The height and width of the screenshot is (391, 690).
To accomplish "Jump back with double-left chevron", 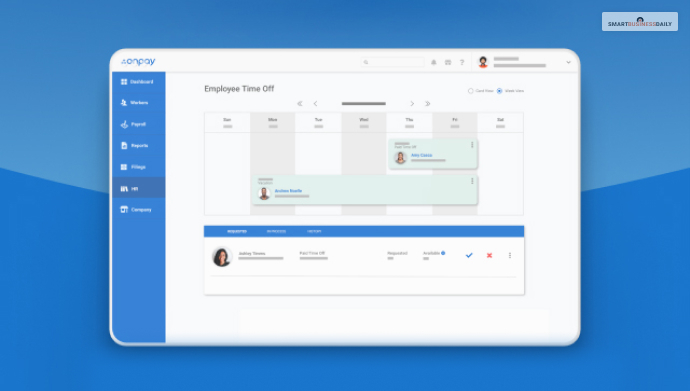I will pos(300,104).
